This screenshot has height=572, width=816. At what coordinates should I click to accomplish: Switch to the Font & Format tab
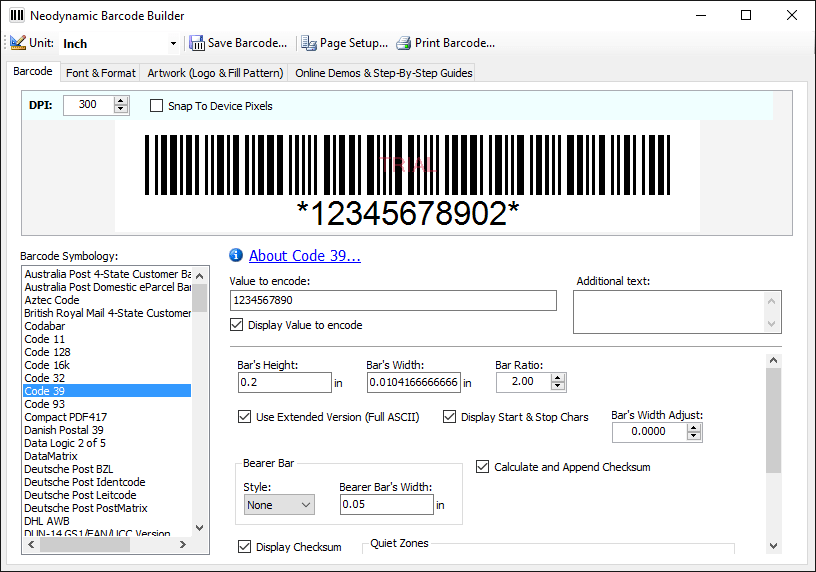click(x=101, y=73)
